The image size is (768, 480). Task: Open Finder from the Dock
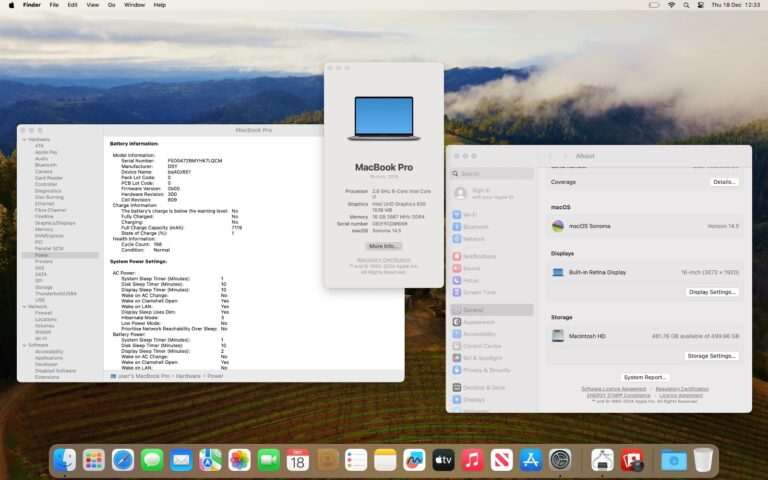point(65,460)
